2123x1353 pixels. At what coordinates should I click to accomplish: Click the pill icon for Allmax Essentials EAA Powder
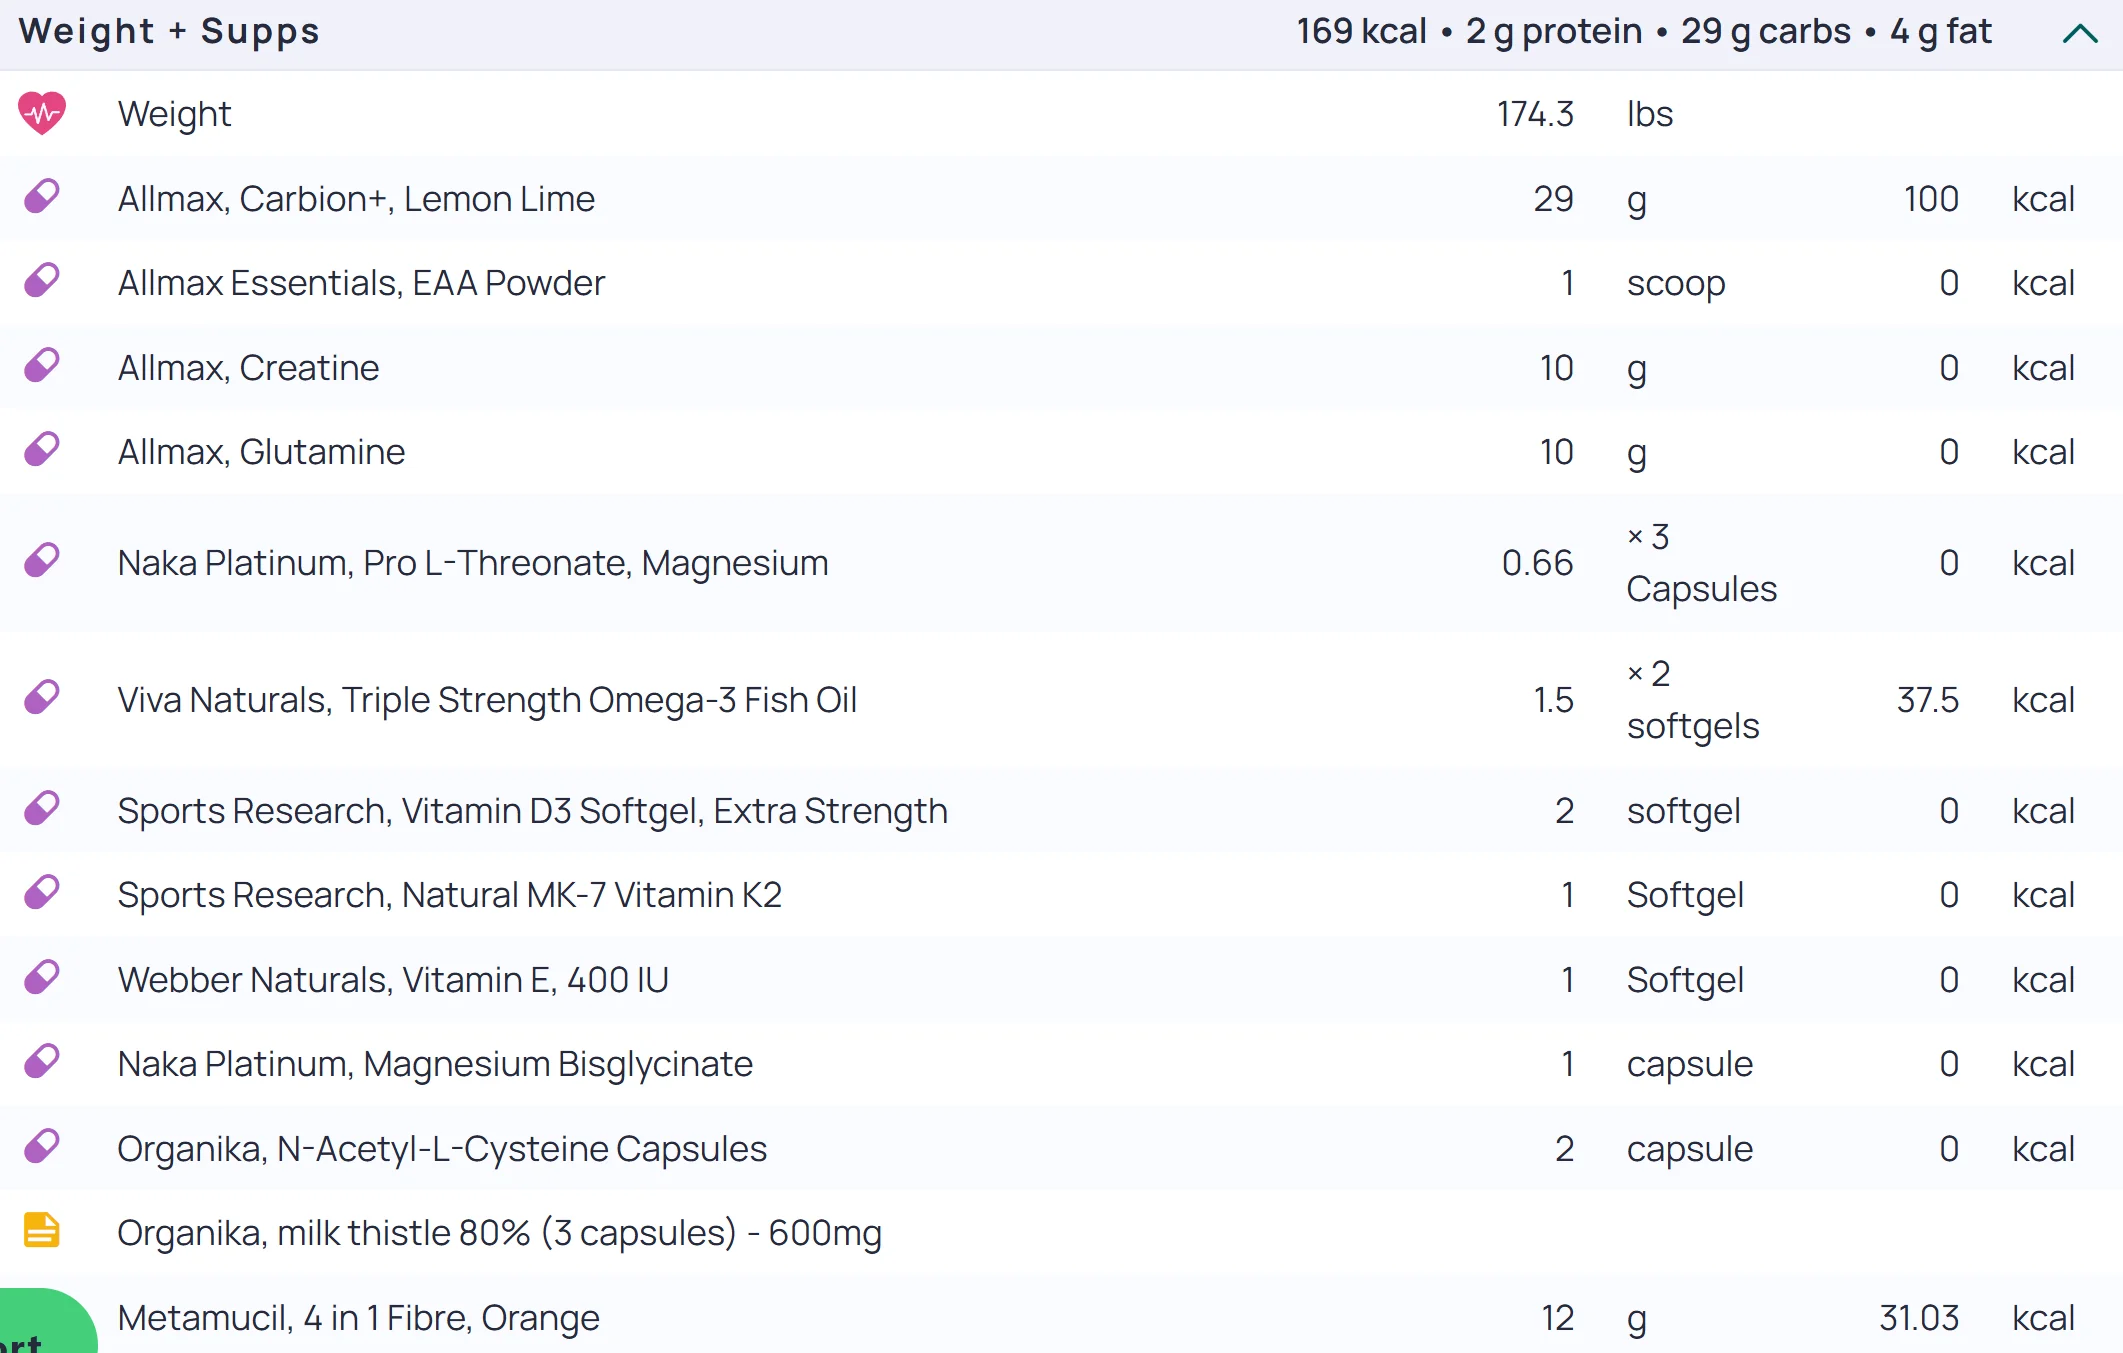42,281
